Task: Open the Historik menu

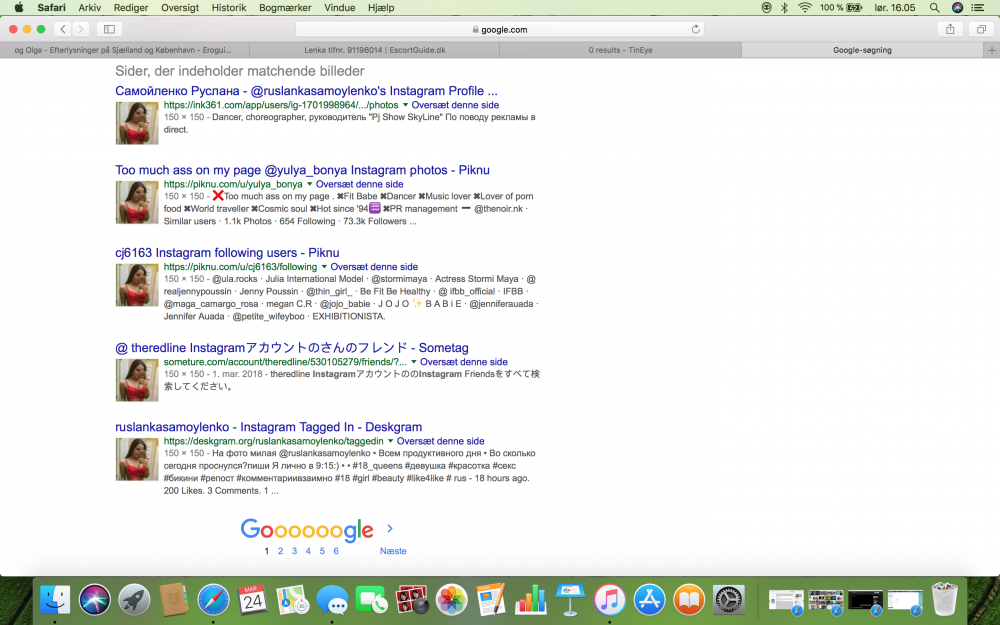Action: 228,8
